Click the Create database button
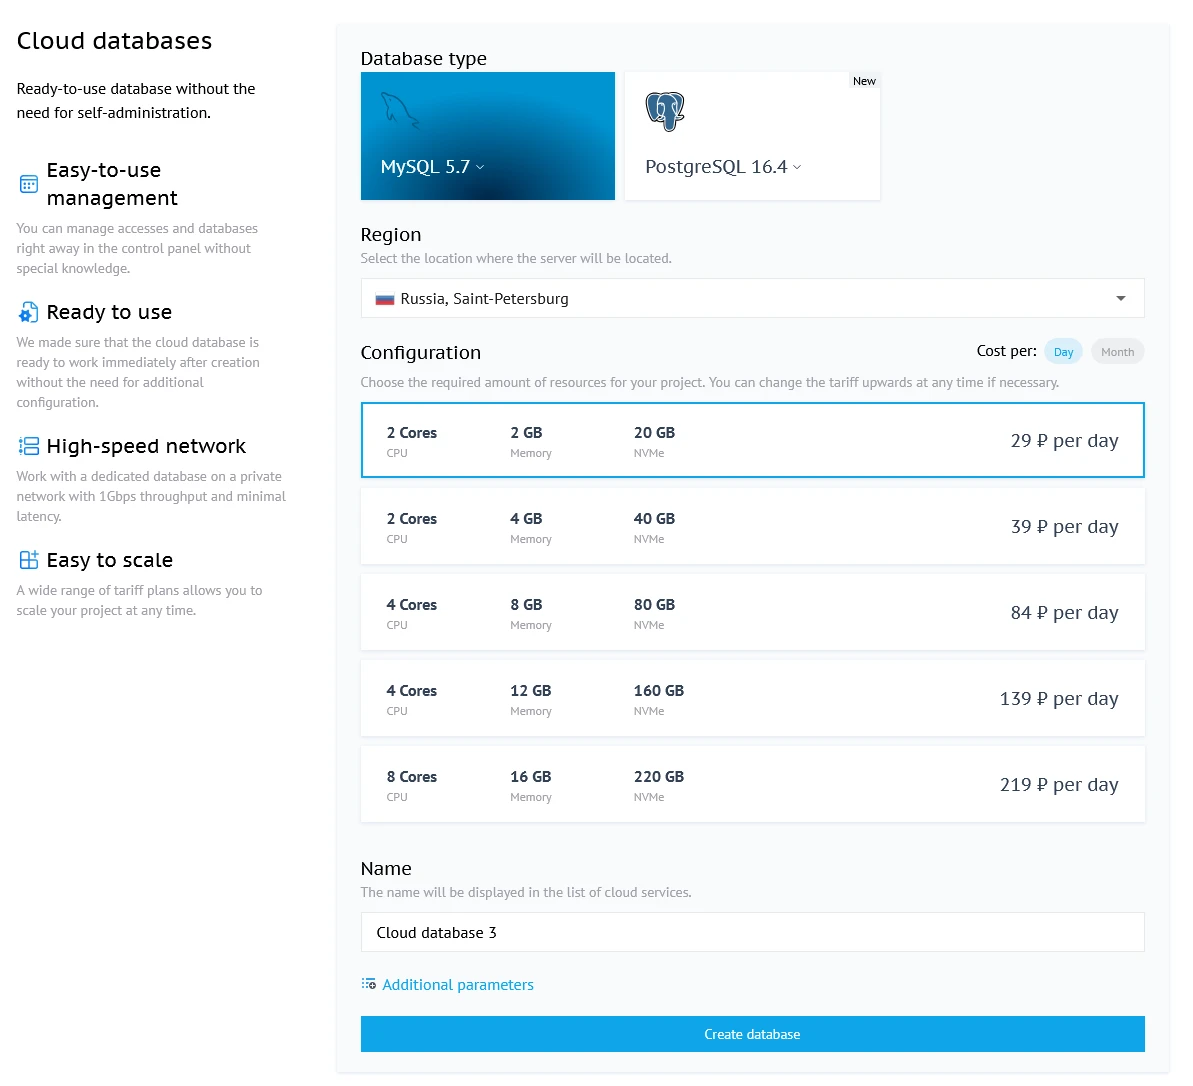Viewport: 1193px width, 1086px height. [752, 1034]
